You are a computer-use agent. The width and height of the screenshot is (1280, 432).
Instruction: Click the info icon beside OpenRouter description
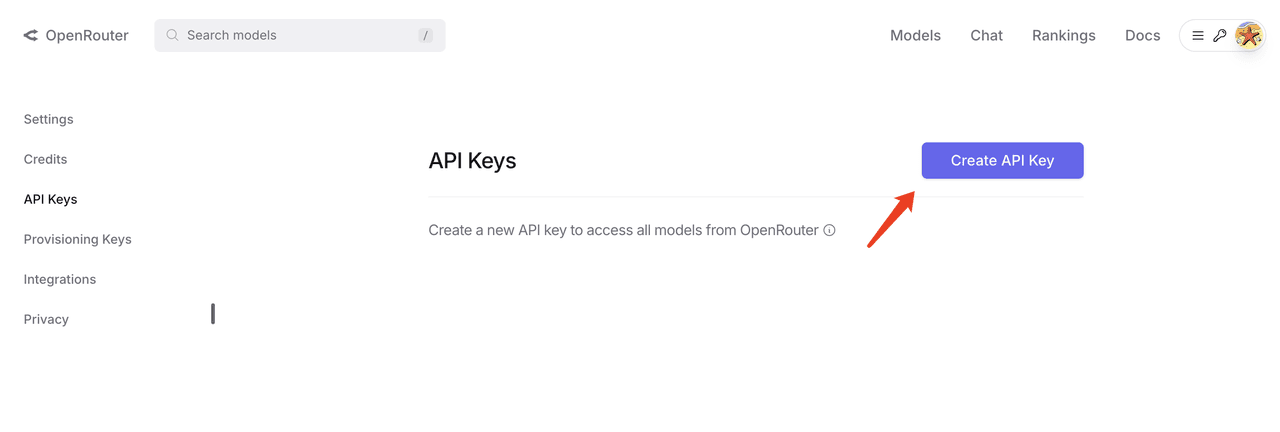(829, 230)
